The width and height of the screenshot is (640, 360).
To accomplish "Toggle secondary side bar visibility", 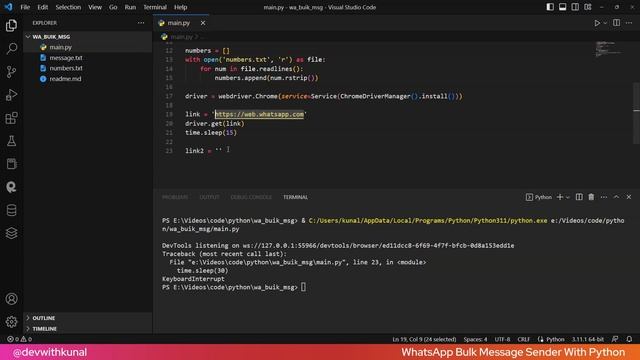I will [x=575, y=7].
